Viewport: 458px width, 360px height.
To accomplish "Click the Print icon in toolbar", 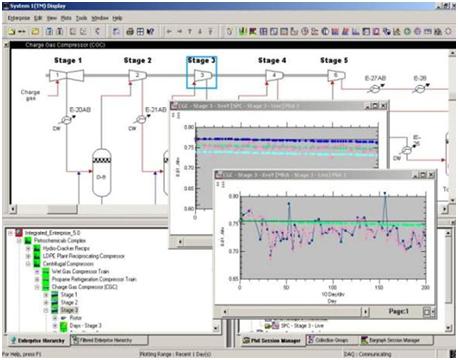I will tap(130, 32).
